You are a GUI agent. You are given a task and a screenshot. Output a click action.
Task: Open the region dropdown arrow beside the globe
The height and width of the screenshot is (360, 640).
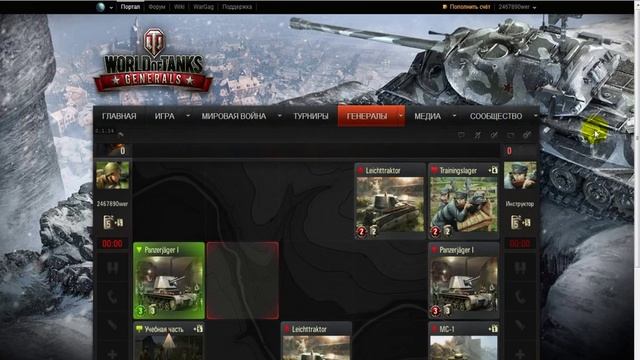[x=111, y=7]
